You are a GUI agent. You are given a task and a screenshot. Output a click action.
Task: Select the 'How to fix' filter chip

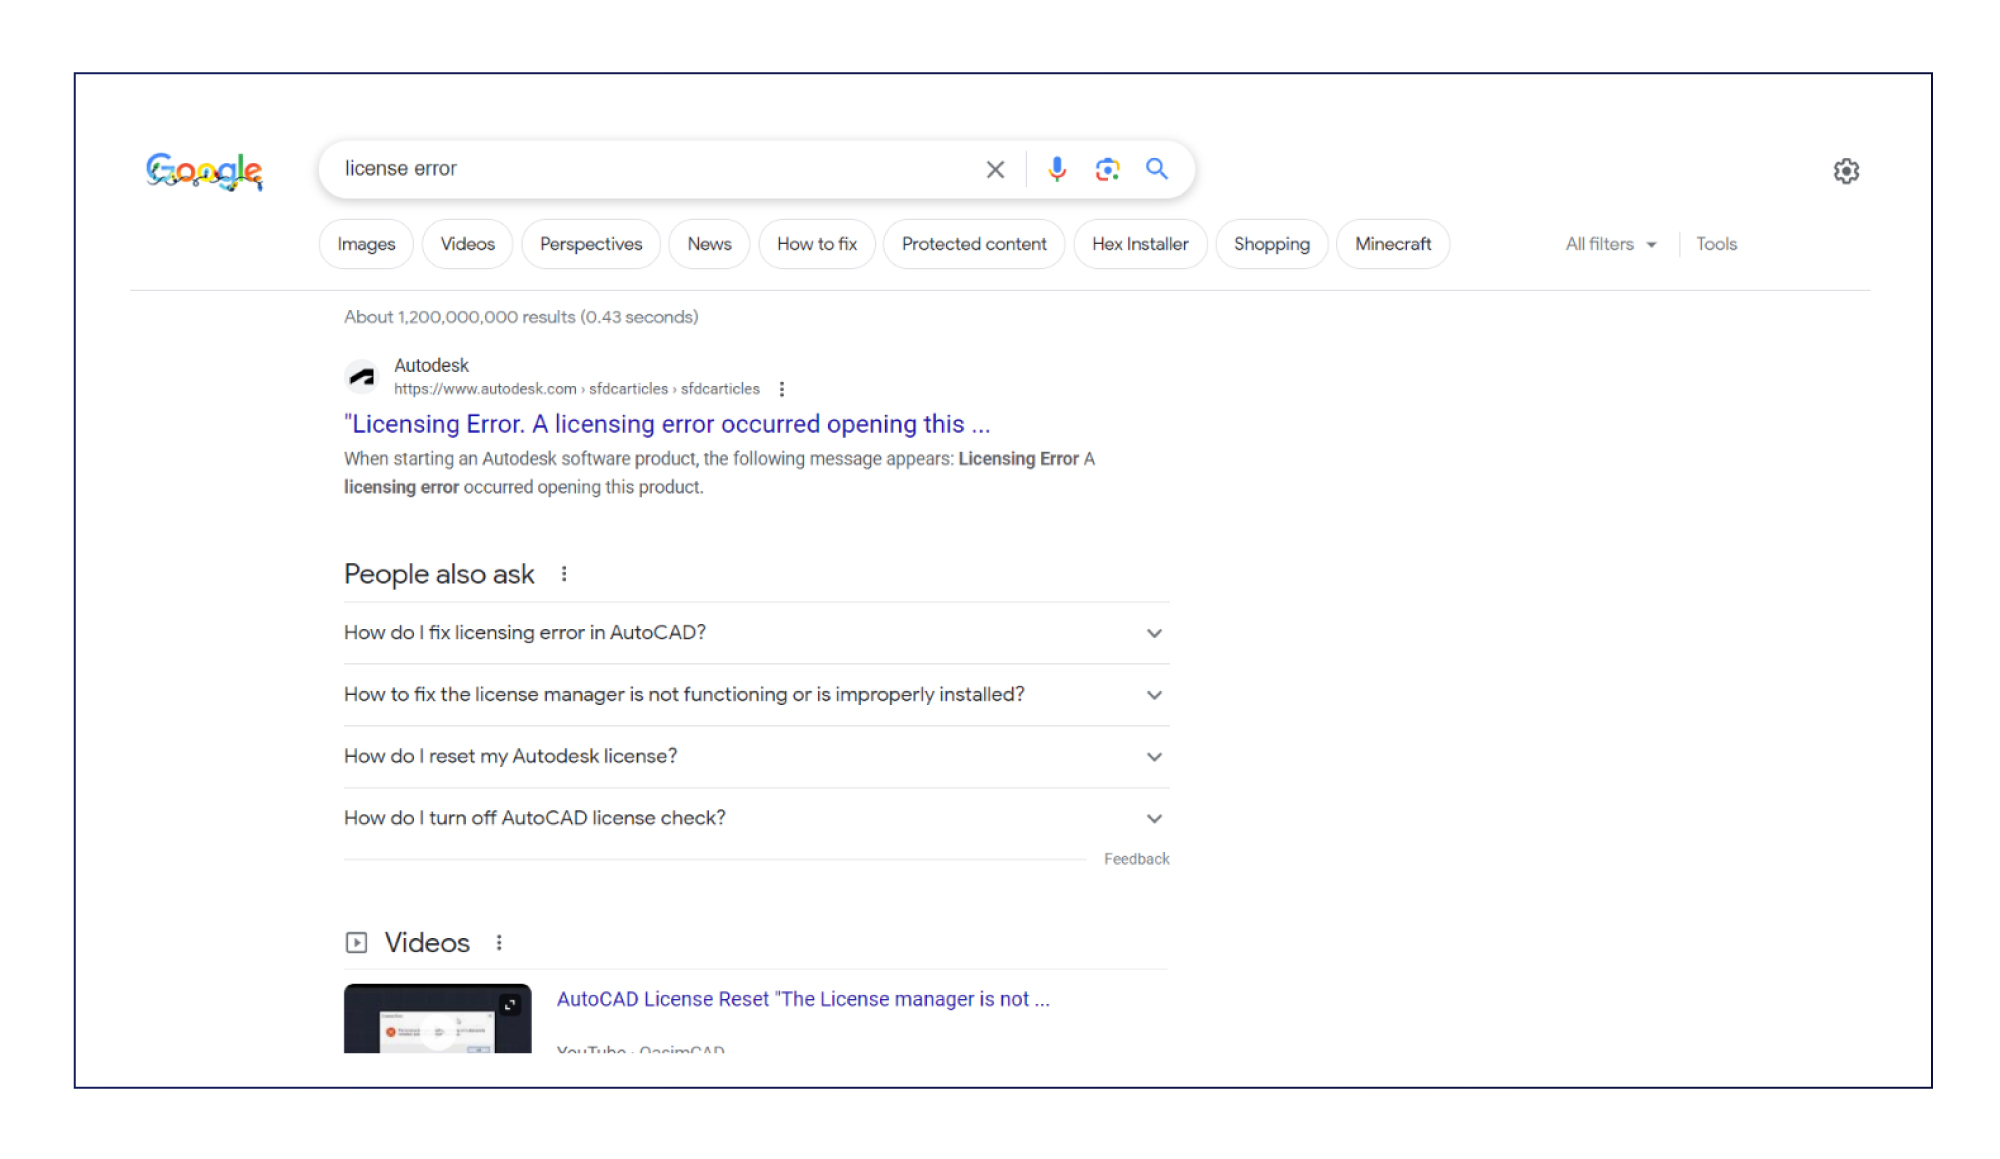(x=816, y=243)
